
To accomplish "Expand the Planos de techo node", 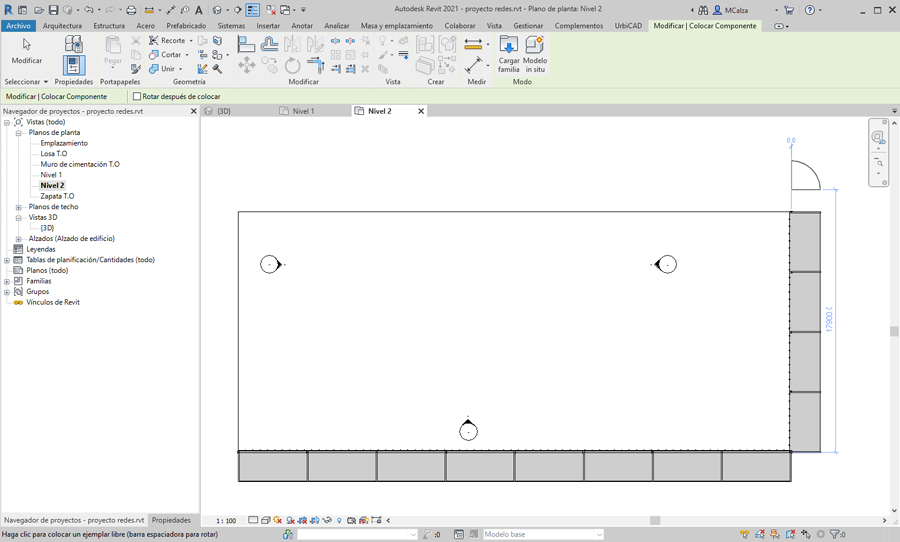I will [19, 207].
